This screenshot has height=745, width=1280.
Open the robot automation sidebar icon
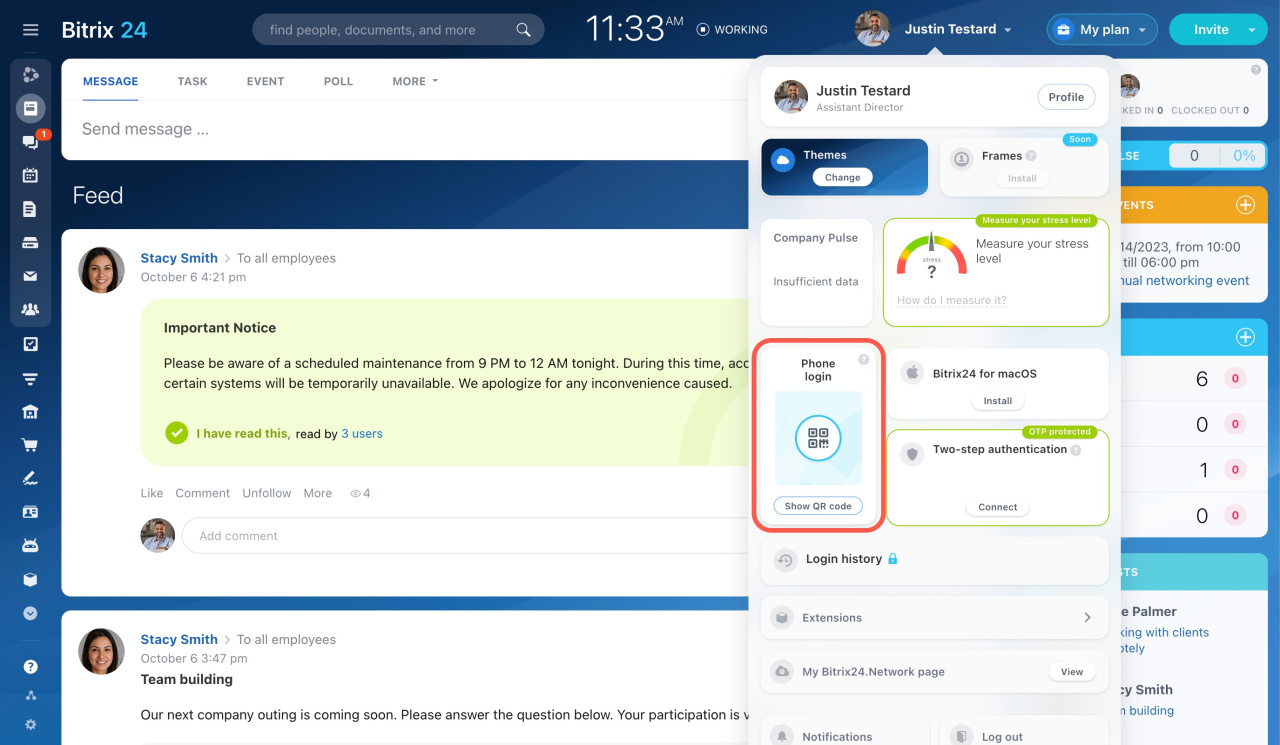click(x=30, y=546)
